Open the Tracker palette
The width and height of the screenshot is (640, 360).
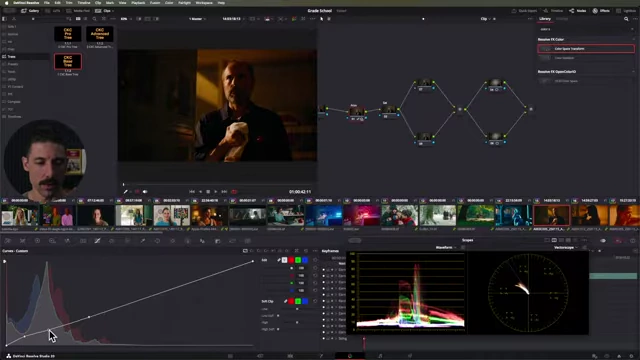coord(172,241)
